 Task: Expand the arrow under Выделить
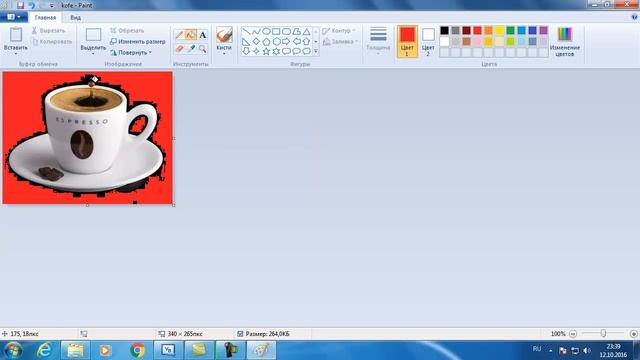click(93, 53)
